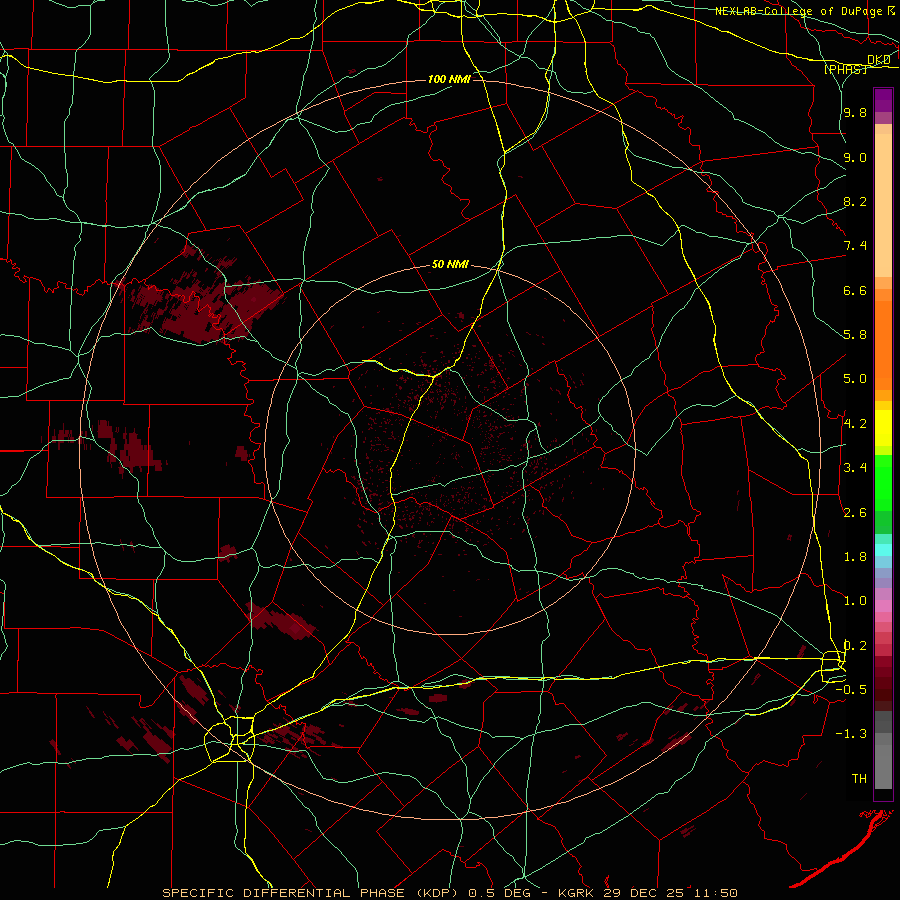Click the 6.6 value on the scale
Viewport: 900px width, 900px height.
pyautogui.click(x=855, y=290)
